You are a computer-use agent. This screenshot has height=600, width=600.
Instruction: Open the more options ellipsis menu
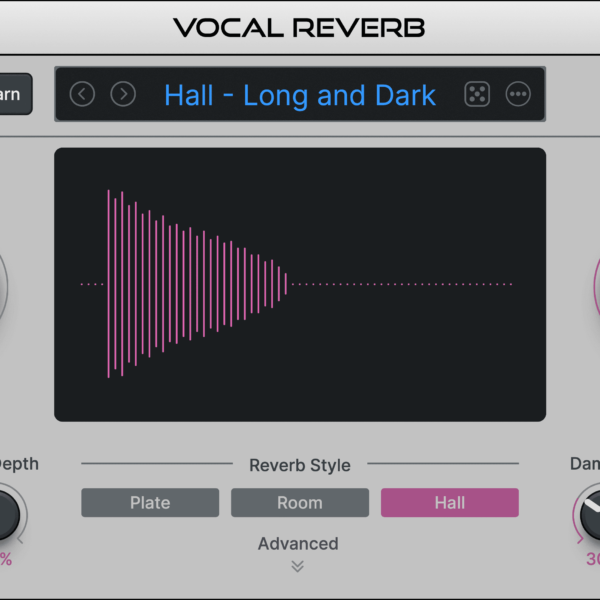click(518, 94)
